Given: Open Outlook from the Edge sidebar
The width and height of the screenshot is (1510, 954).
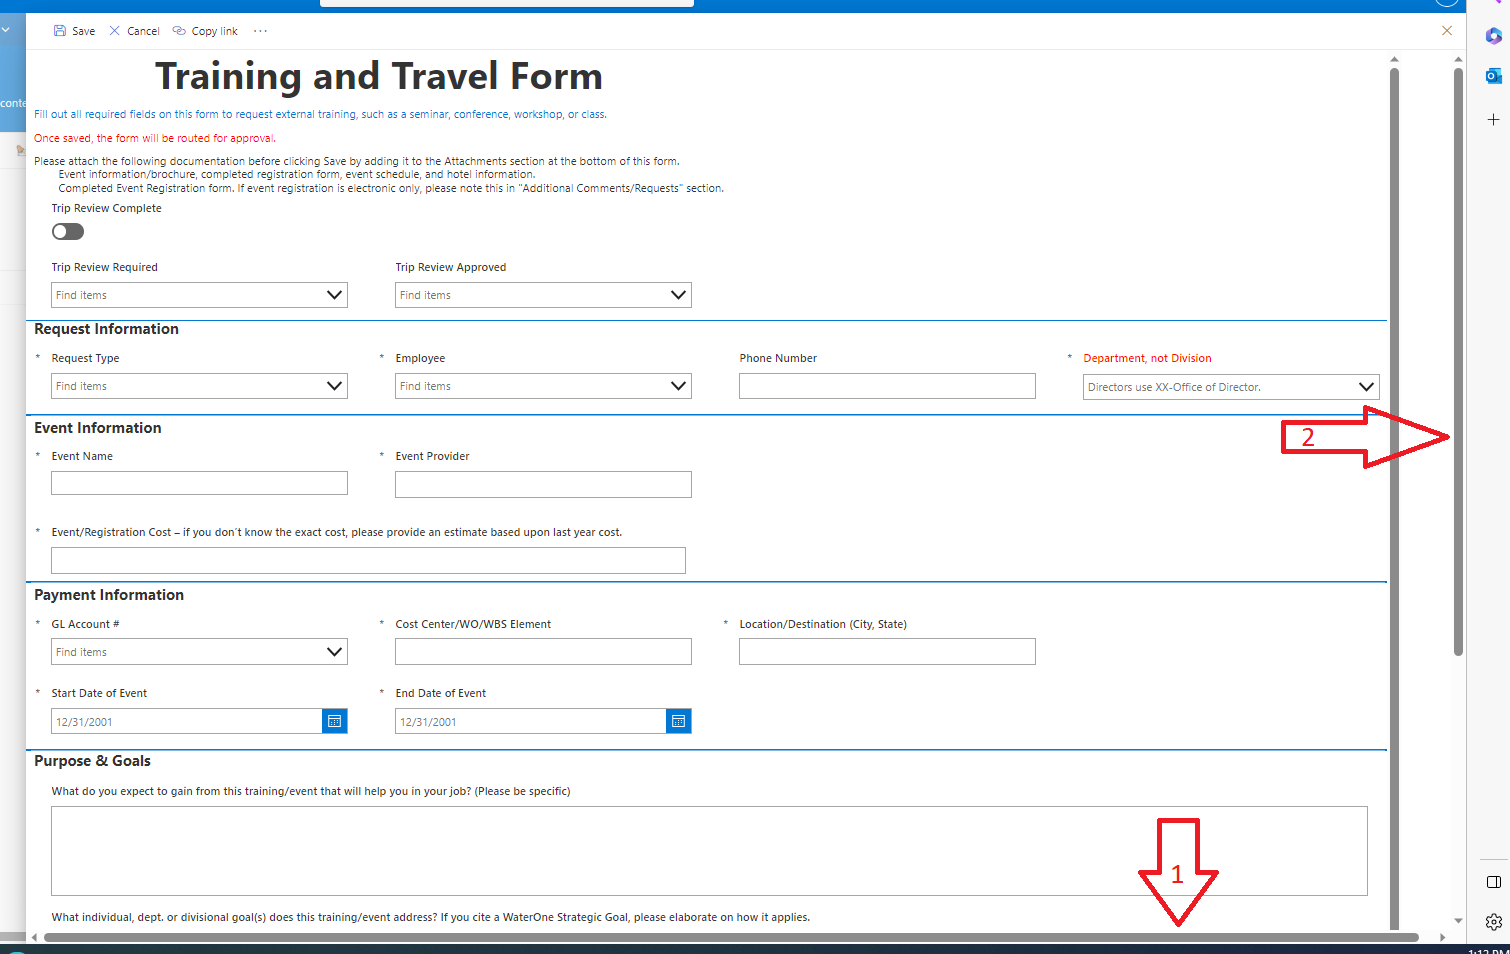Looking at the screenshot, I should pyautogui.click(x=1494, y=75).
